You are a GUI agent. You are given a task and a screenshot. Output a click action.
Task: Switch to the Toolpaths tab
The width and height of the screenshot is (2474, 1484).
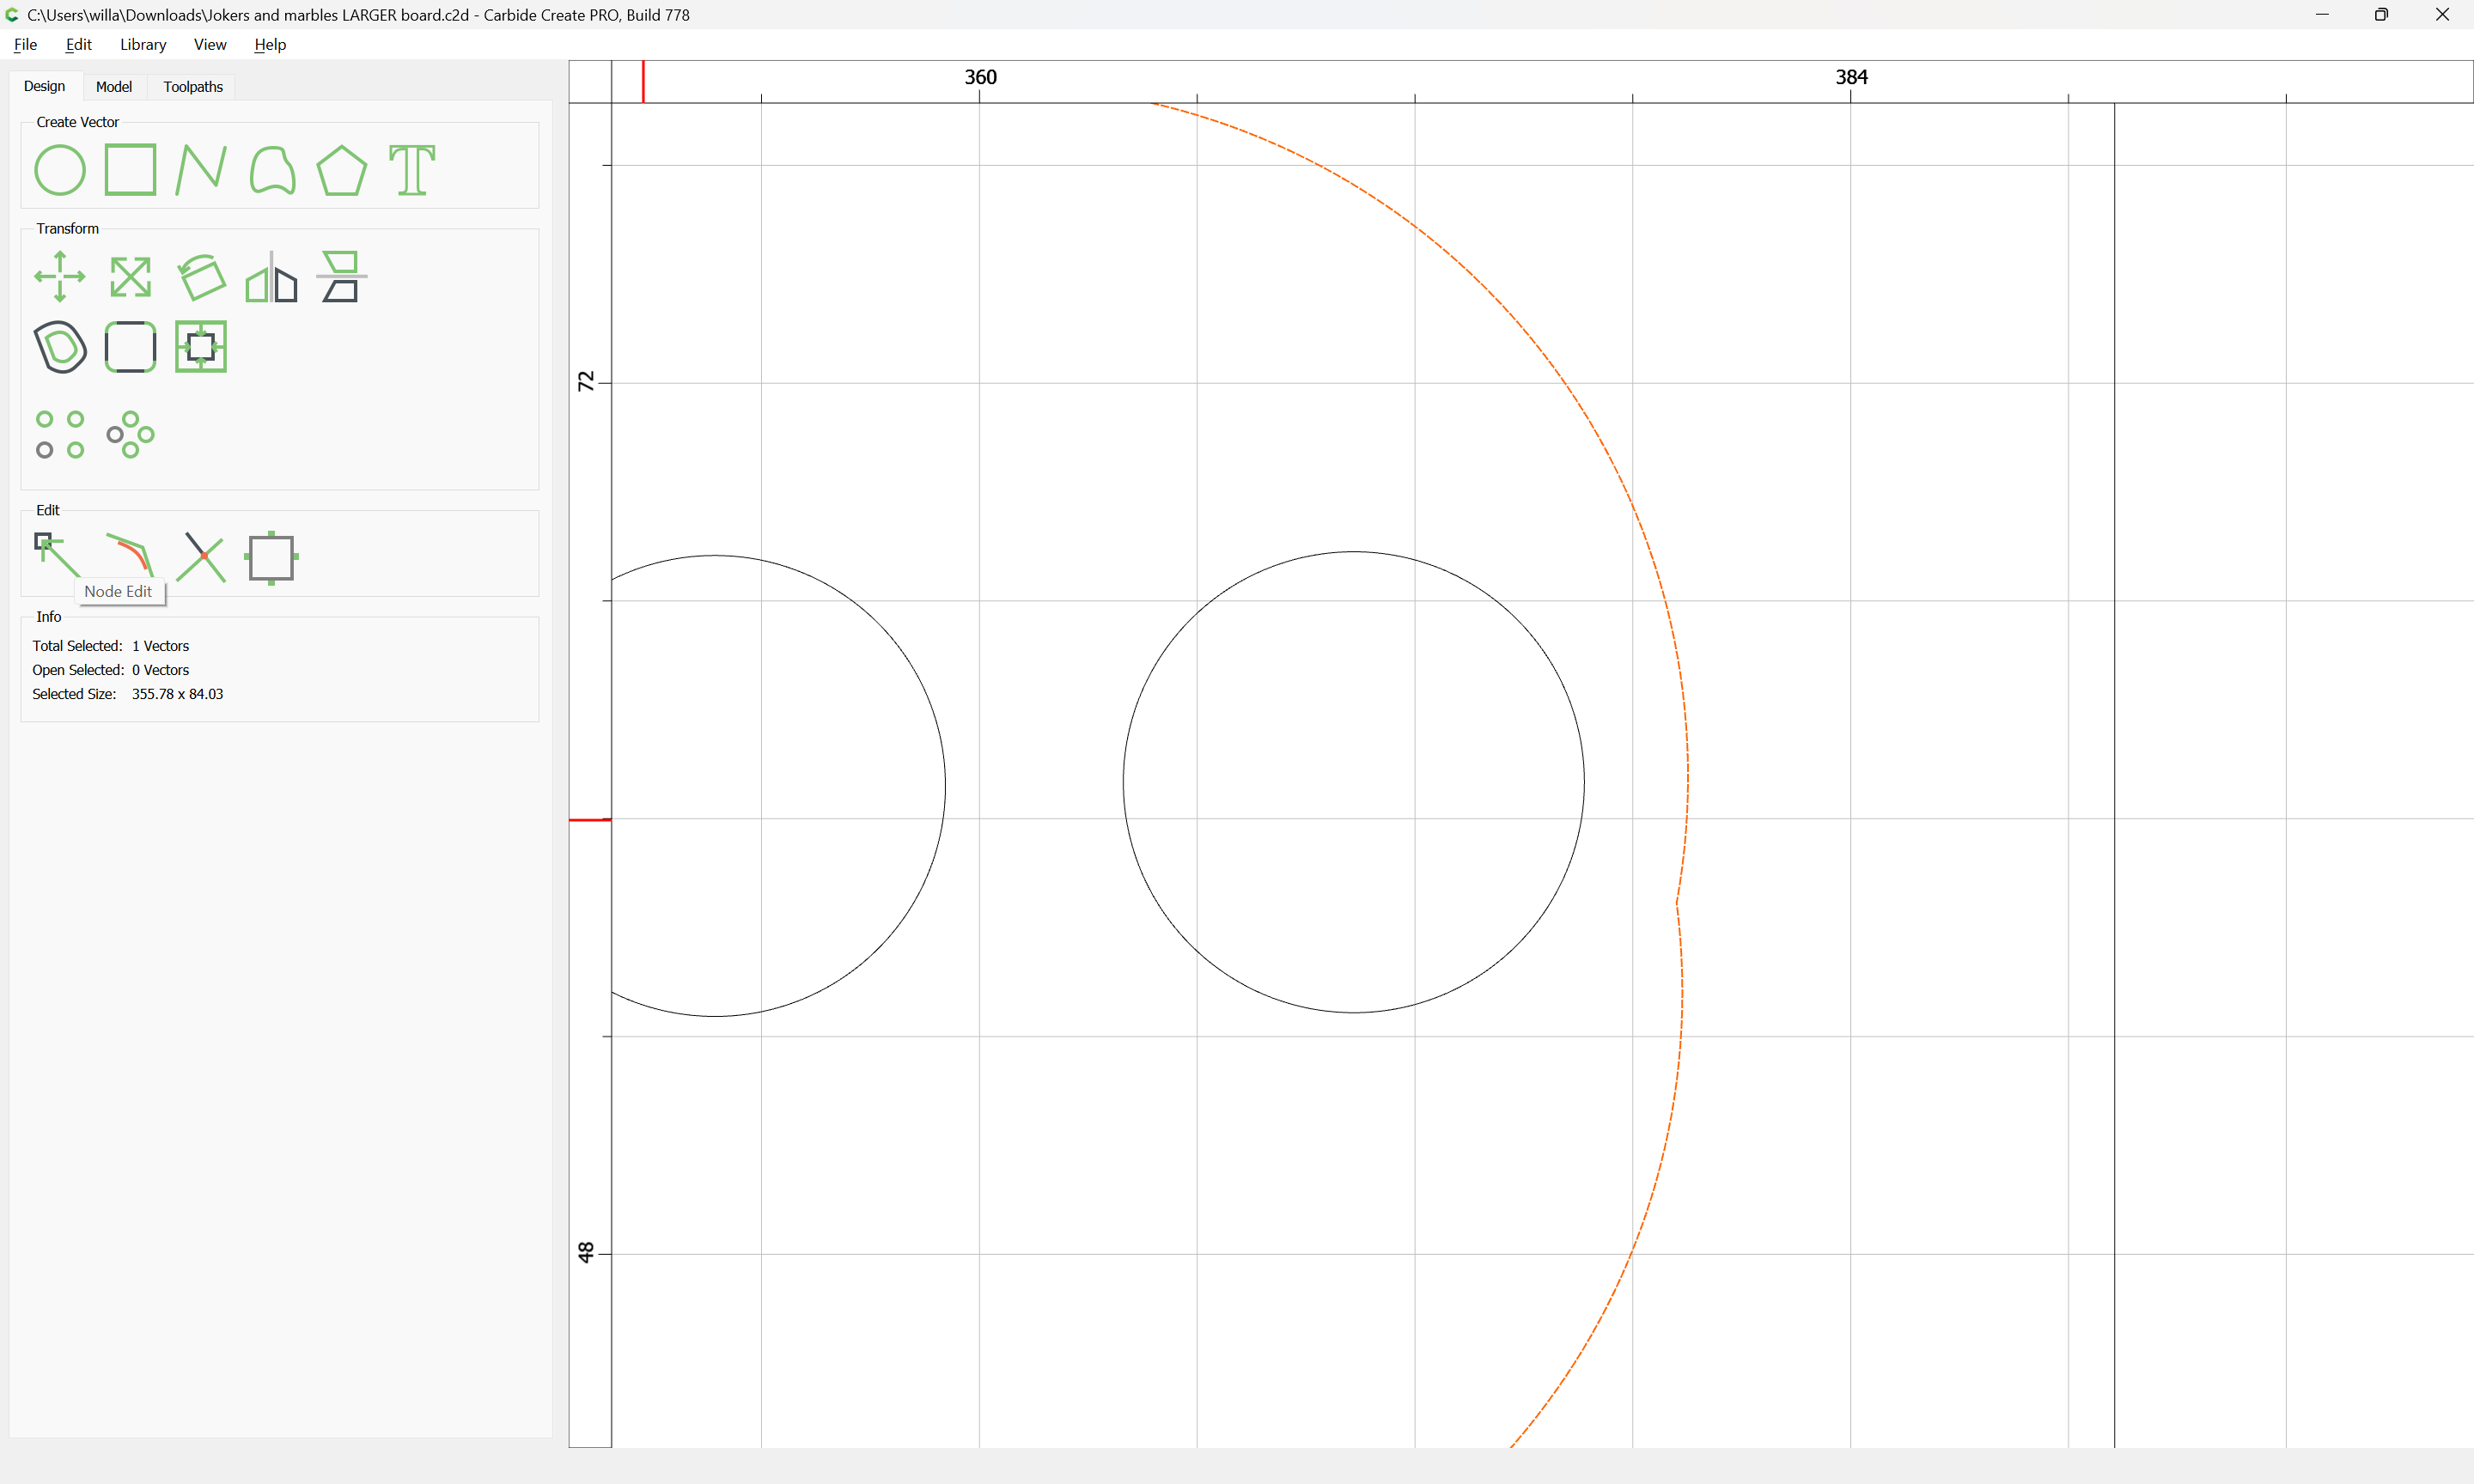(x=193, y=87)
